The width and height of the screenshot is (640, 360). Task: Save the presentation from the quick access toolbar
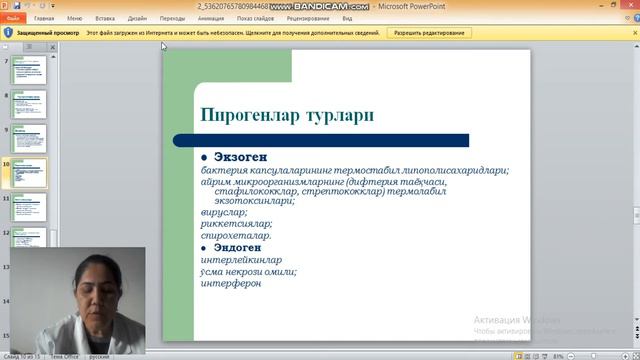click(x=17, y=6)
